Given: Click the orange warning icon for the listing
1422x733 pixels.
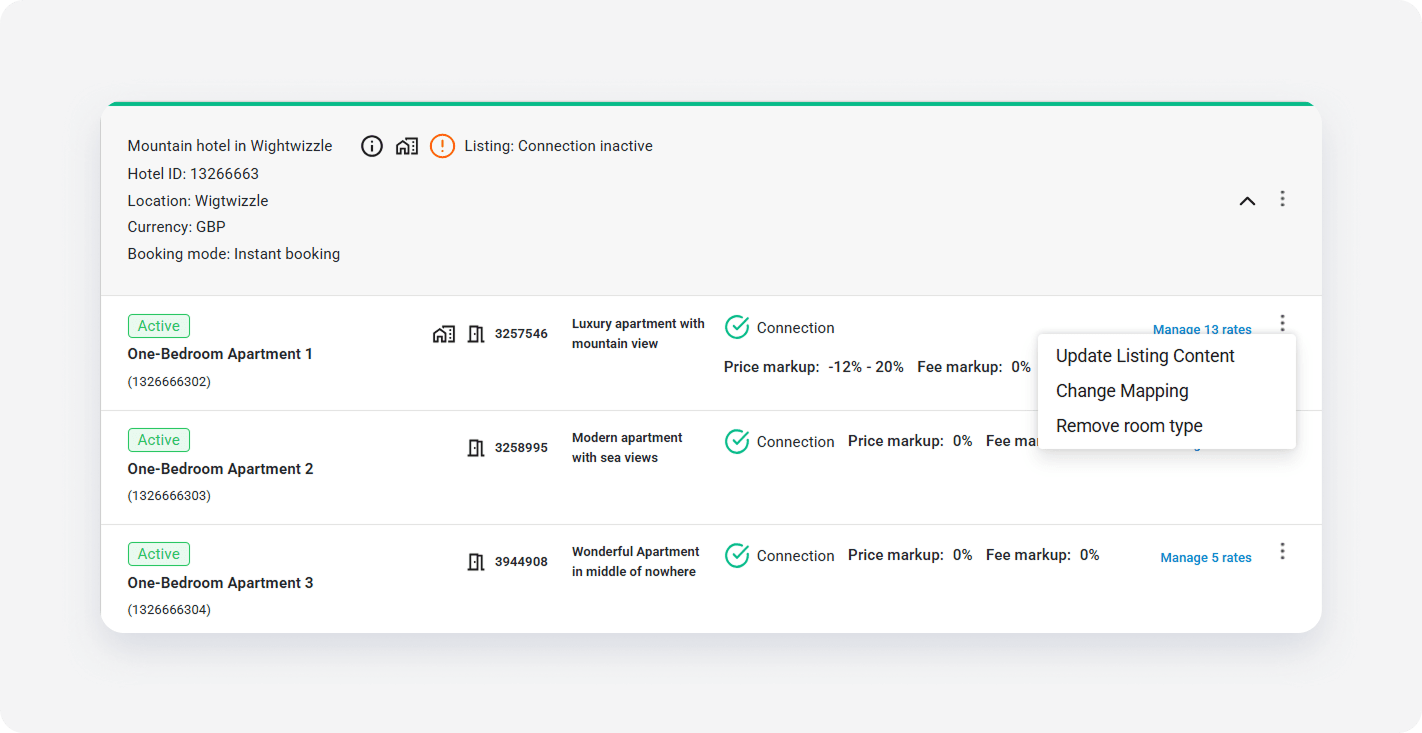Looking at the screenshot, I should [x=442, y=146].
